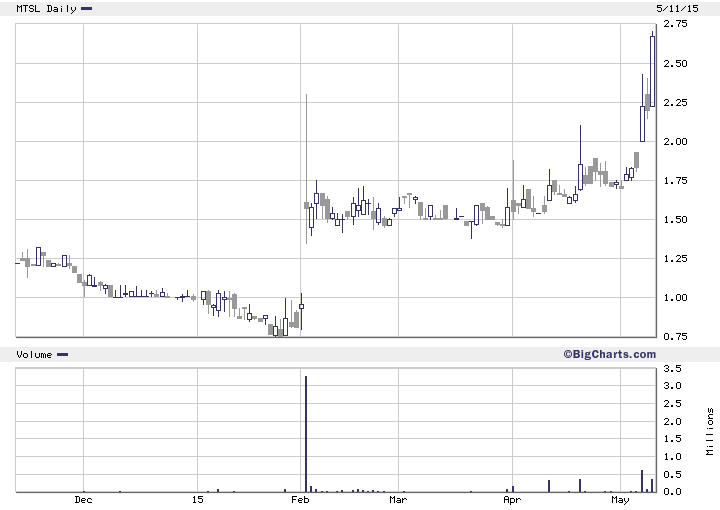This screenshot has height=510, width=720.
Task: Click the 0.0 volume axis label
Action: pos(672,492)
